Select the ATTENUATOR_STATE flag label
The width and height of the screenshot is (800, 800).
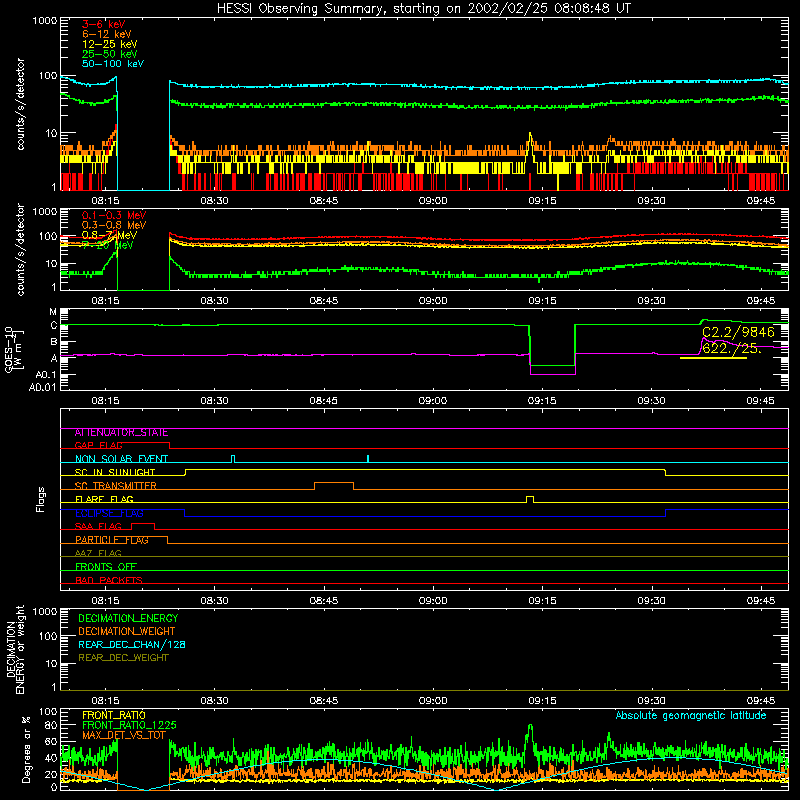121,433
